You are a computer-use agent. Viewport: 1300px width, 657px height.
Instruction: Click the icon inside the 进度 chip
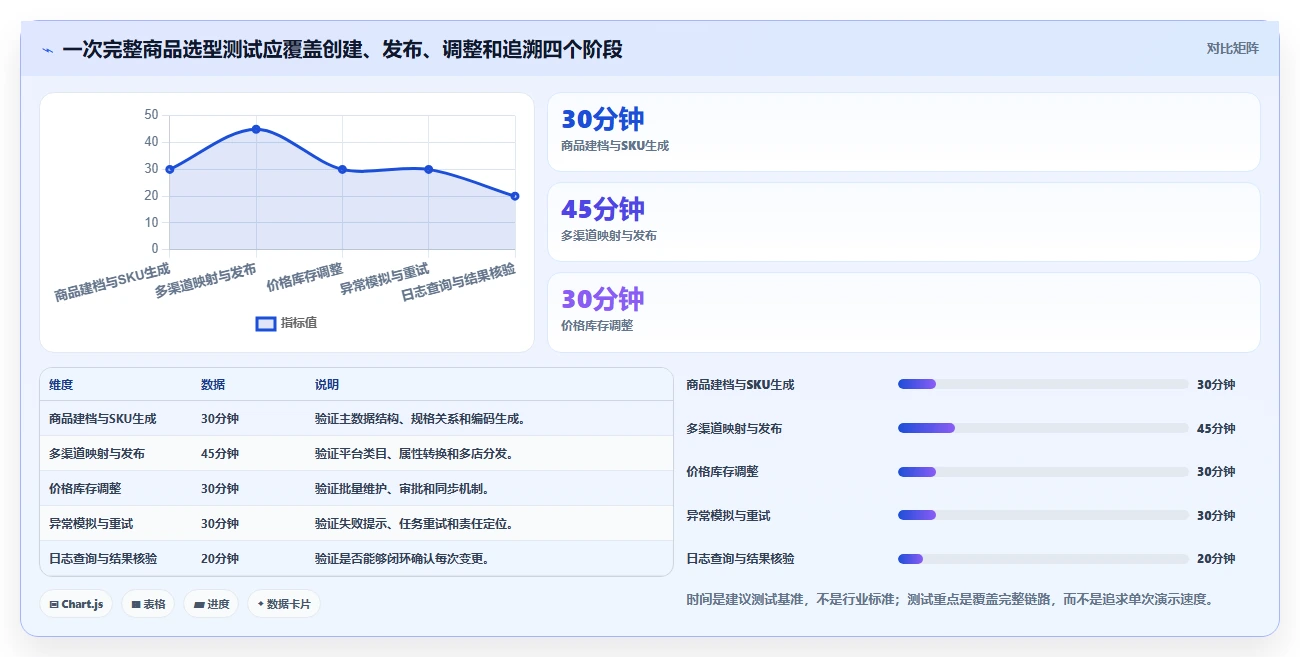(199, 604)
